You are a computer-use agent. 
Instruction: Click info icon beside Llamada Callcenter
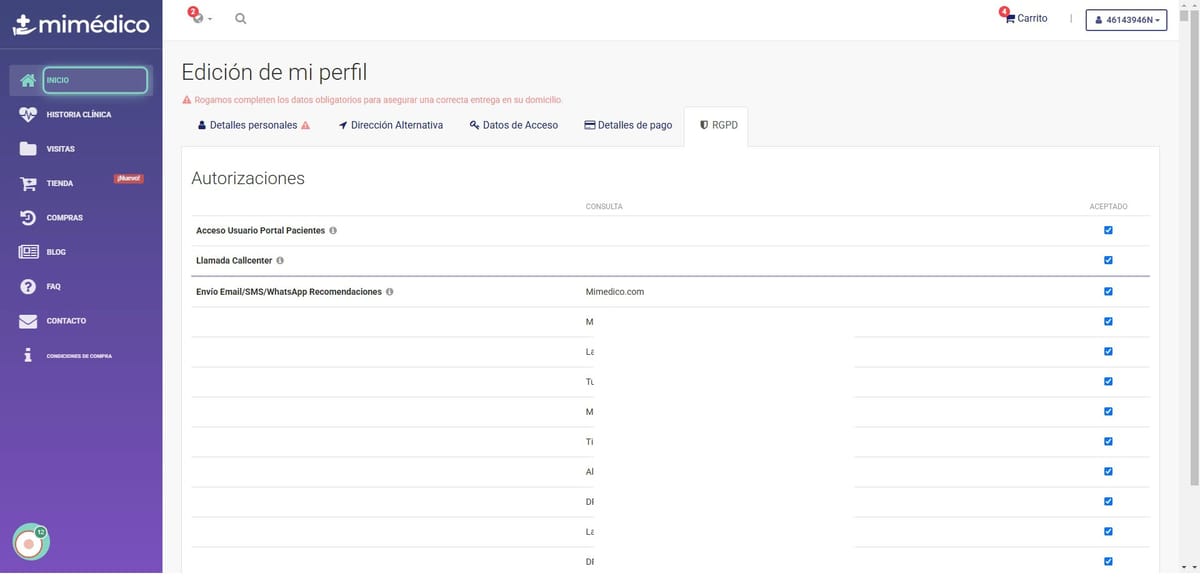(x=280, y=261)
